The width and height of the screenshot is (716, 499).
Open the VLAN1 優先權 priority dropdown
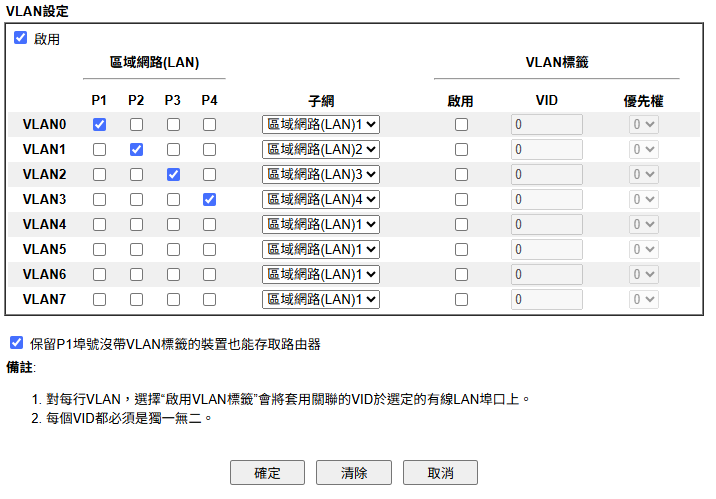click(643, 150)
